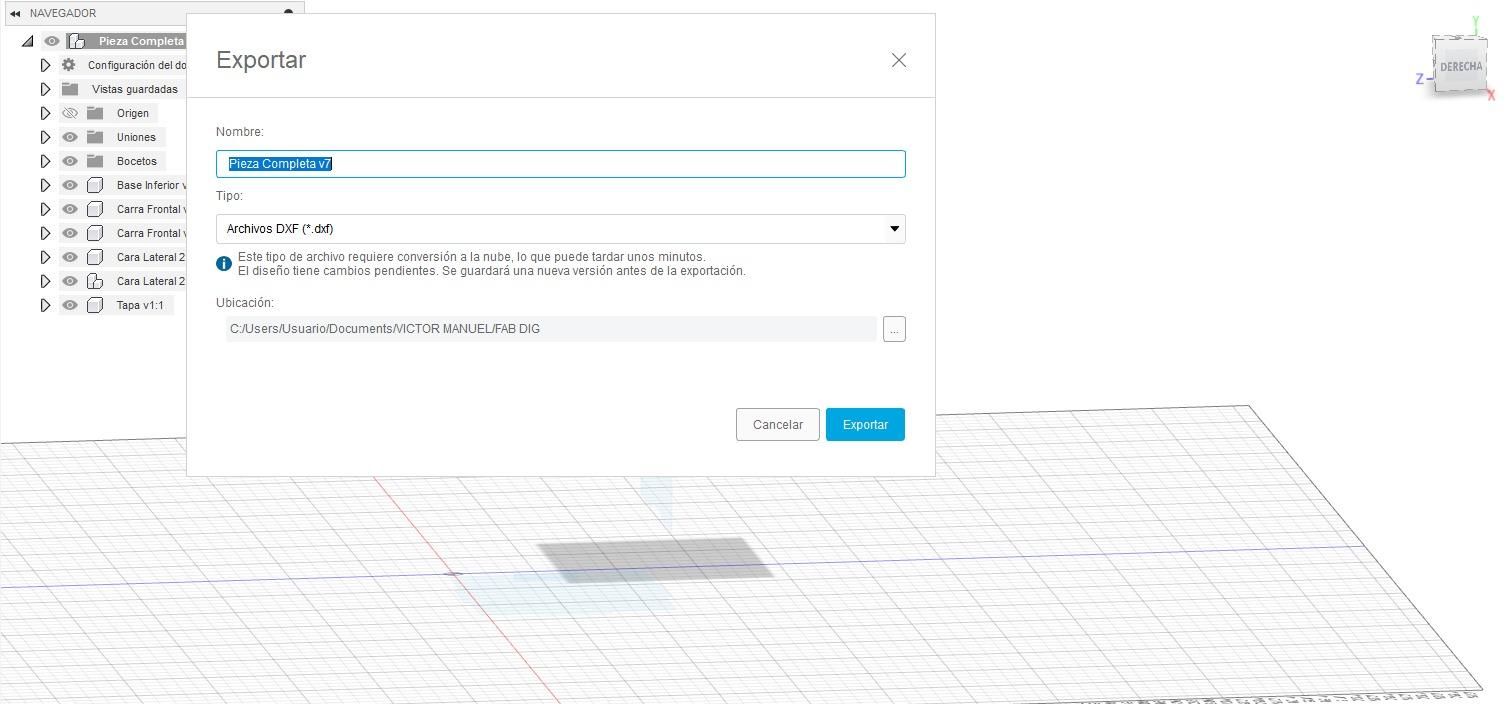This screenshot has height=704, width=1512.
Task: Collapse the Pieza Completa root node
Action: pyautogui.click(x=28, y=41)
